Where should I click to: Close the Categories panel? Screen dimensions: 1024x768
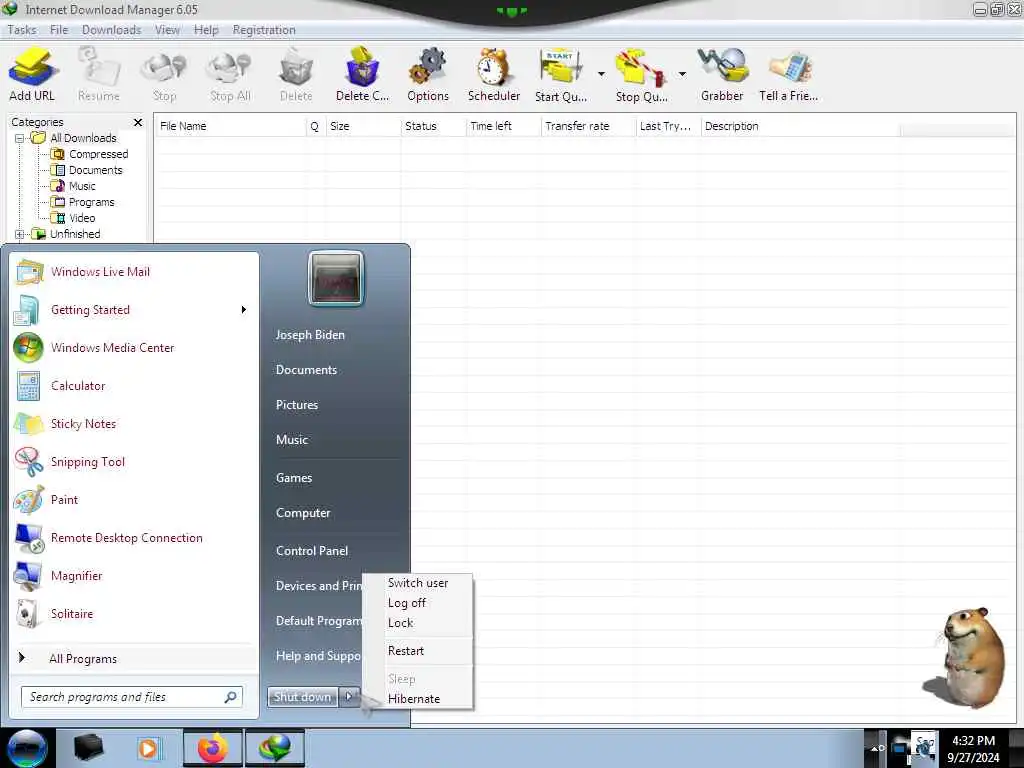[x=138, y=123]
